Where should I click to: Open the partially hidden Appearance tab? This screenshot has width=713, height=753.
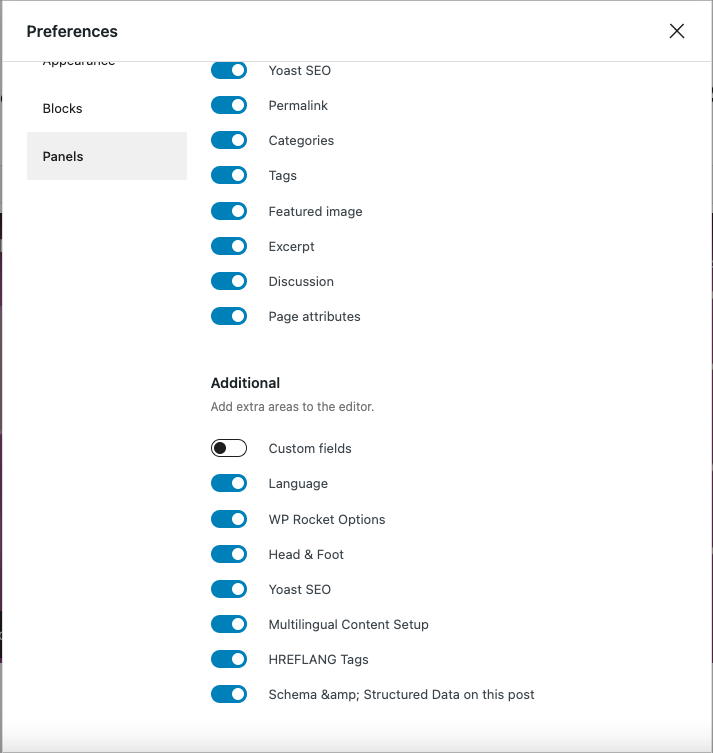107,63
